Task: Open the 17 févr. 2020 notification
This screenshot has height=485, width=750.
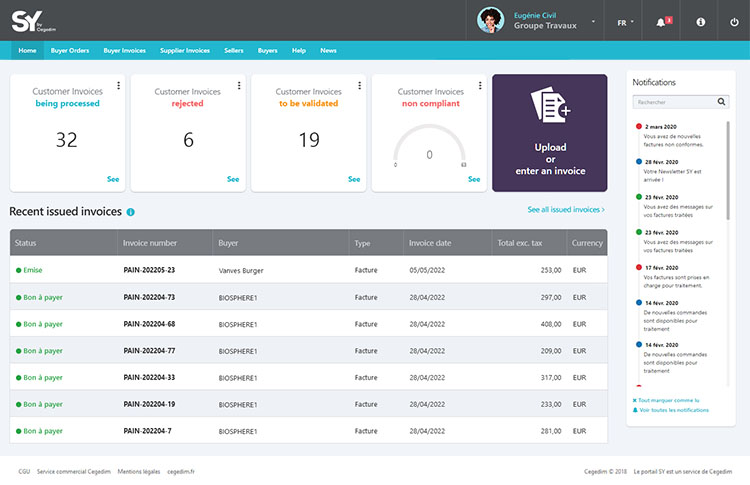Action: pos(673,276)
